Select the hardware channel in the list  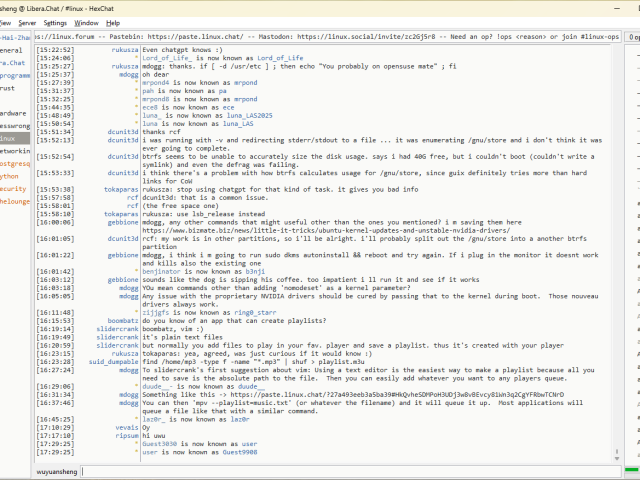[14, 113]
